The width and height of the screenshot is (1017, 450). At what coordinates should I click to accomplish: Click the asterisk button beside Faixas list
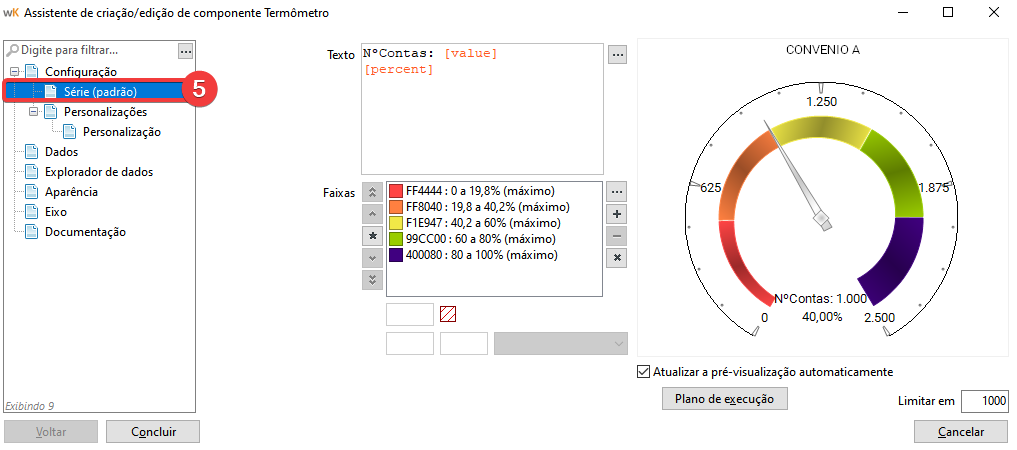pyautogui.click(x=372, y=236)
